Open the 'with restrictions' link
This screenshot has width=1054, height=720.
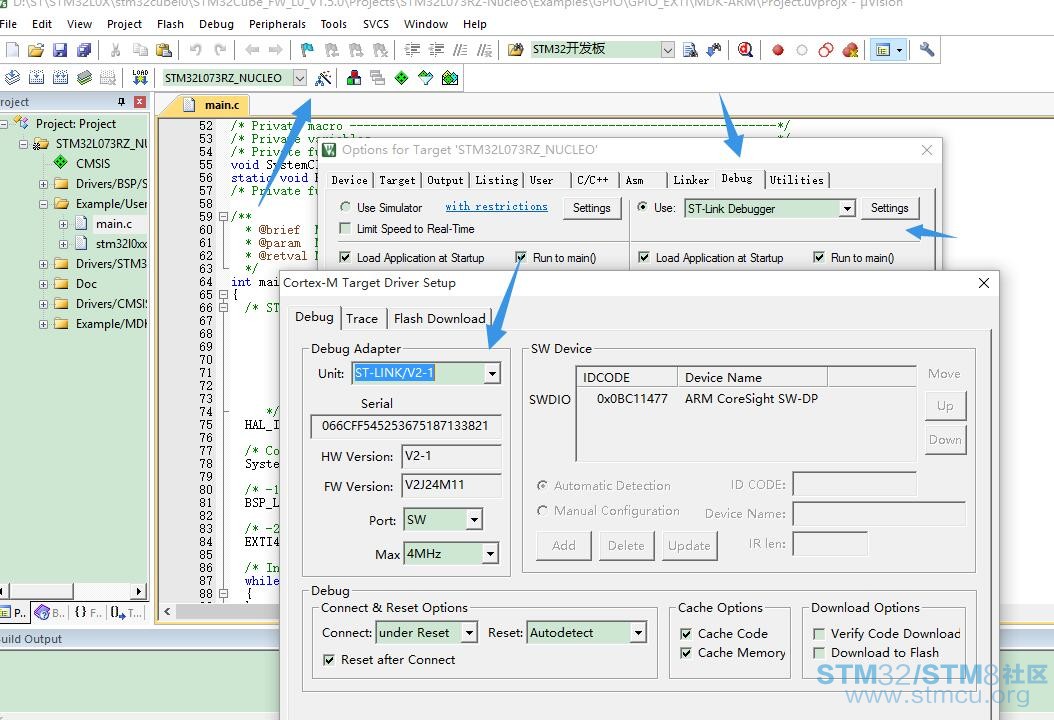[x=496, y=206]
